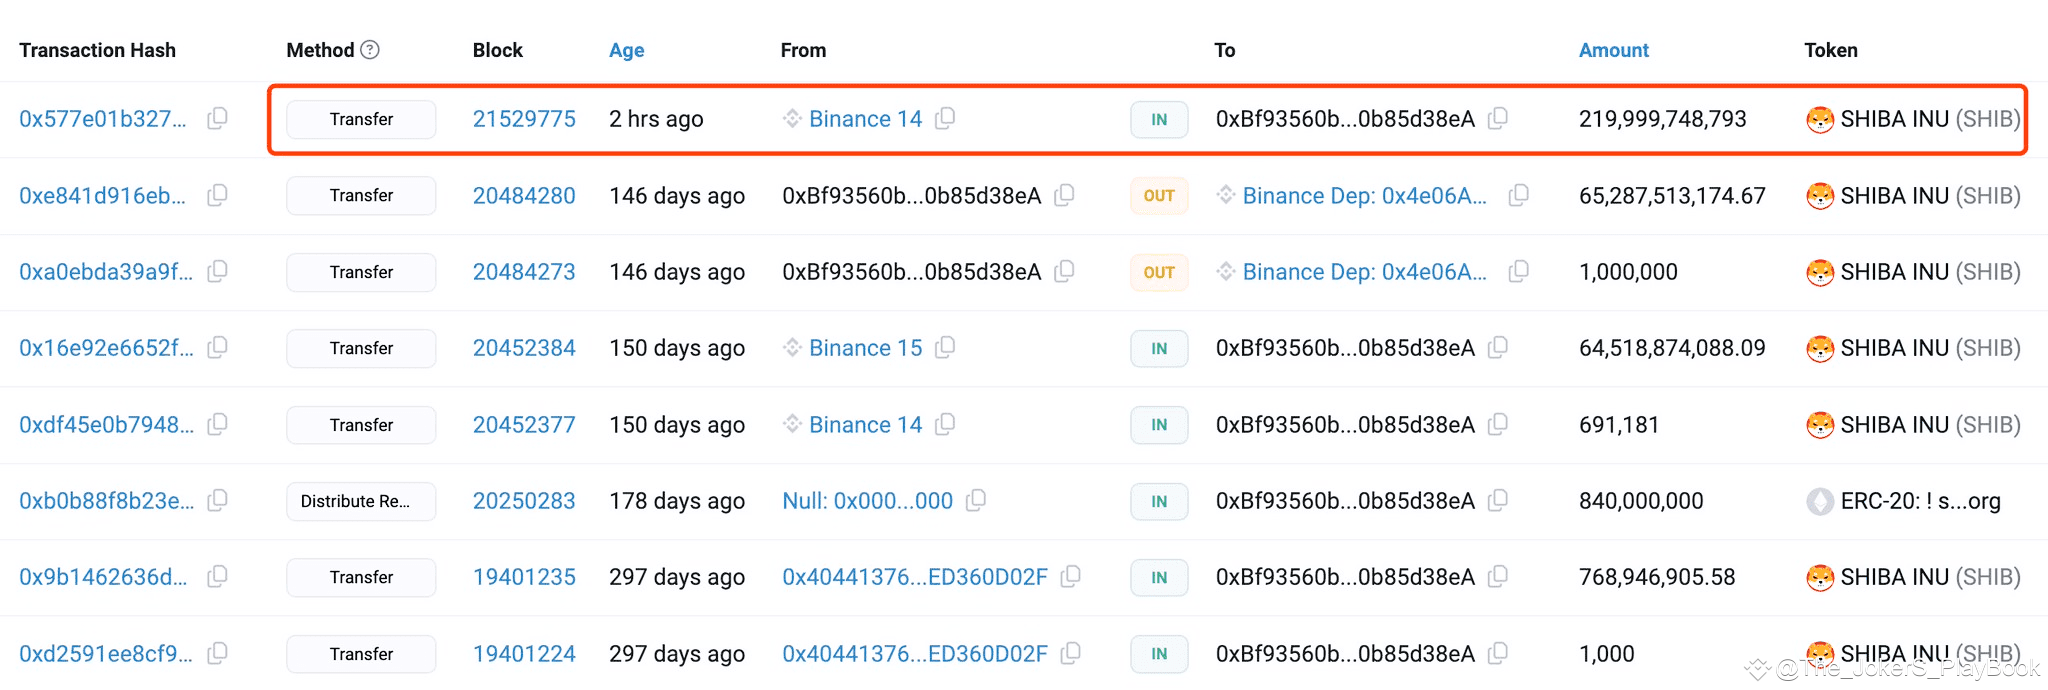
Task: Open ERC-20: ! s...org token link
Action: [x=1920, y=500]
